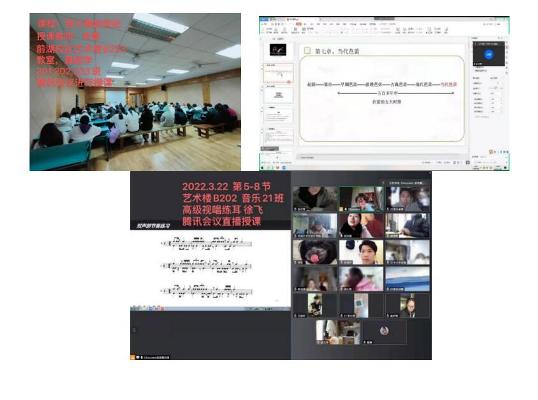Select the fifth slide thumbnail in the slide panel

(278, 137)
